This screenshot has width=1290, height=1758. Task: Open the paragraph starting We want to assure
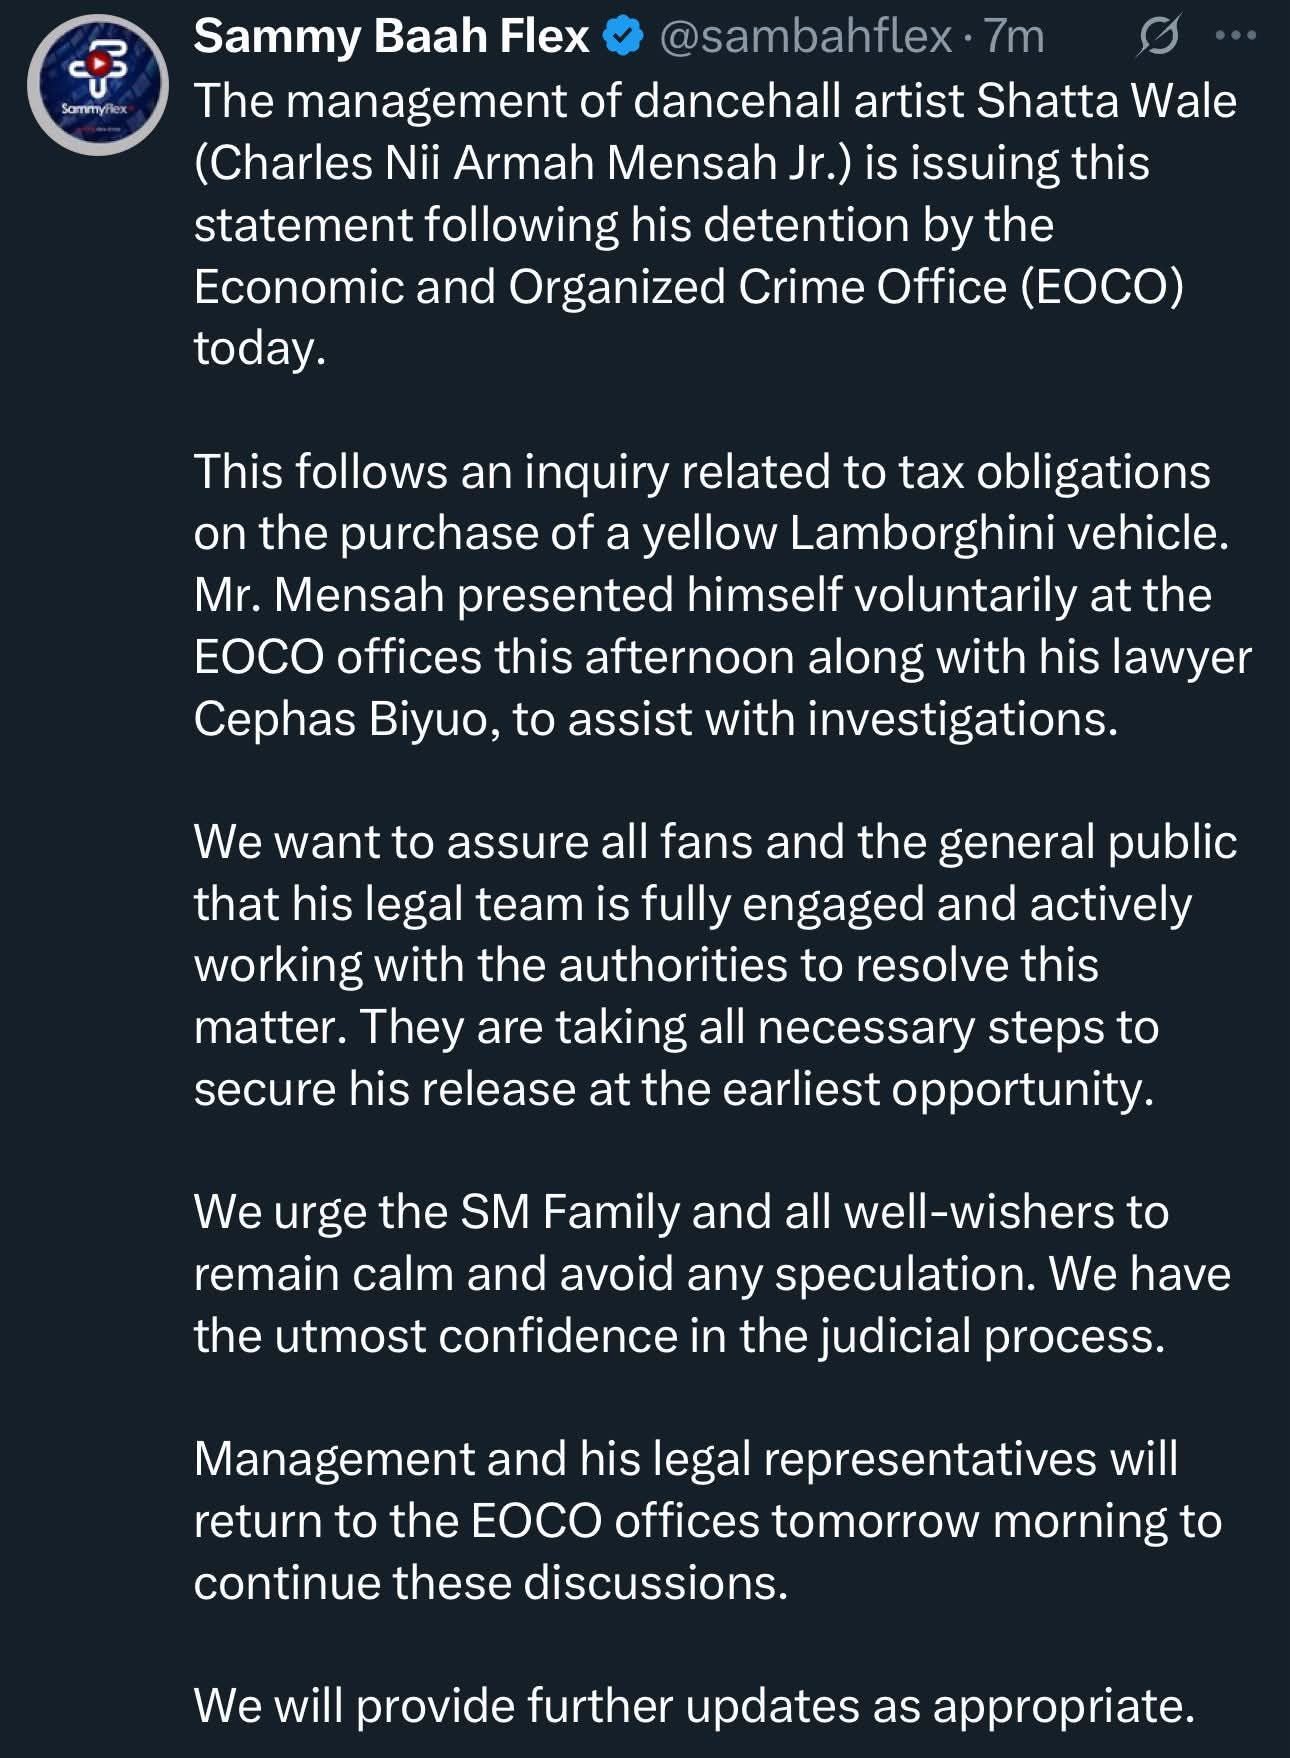(714, 842)
